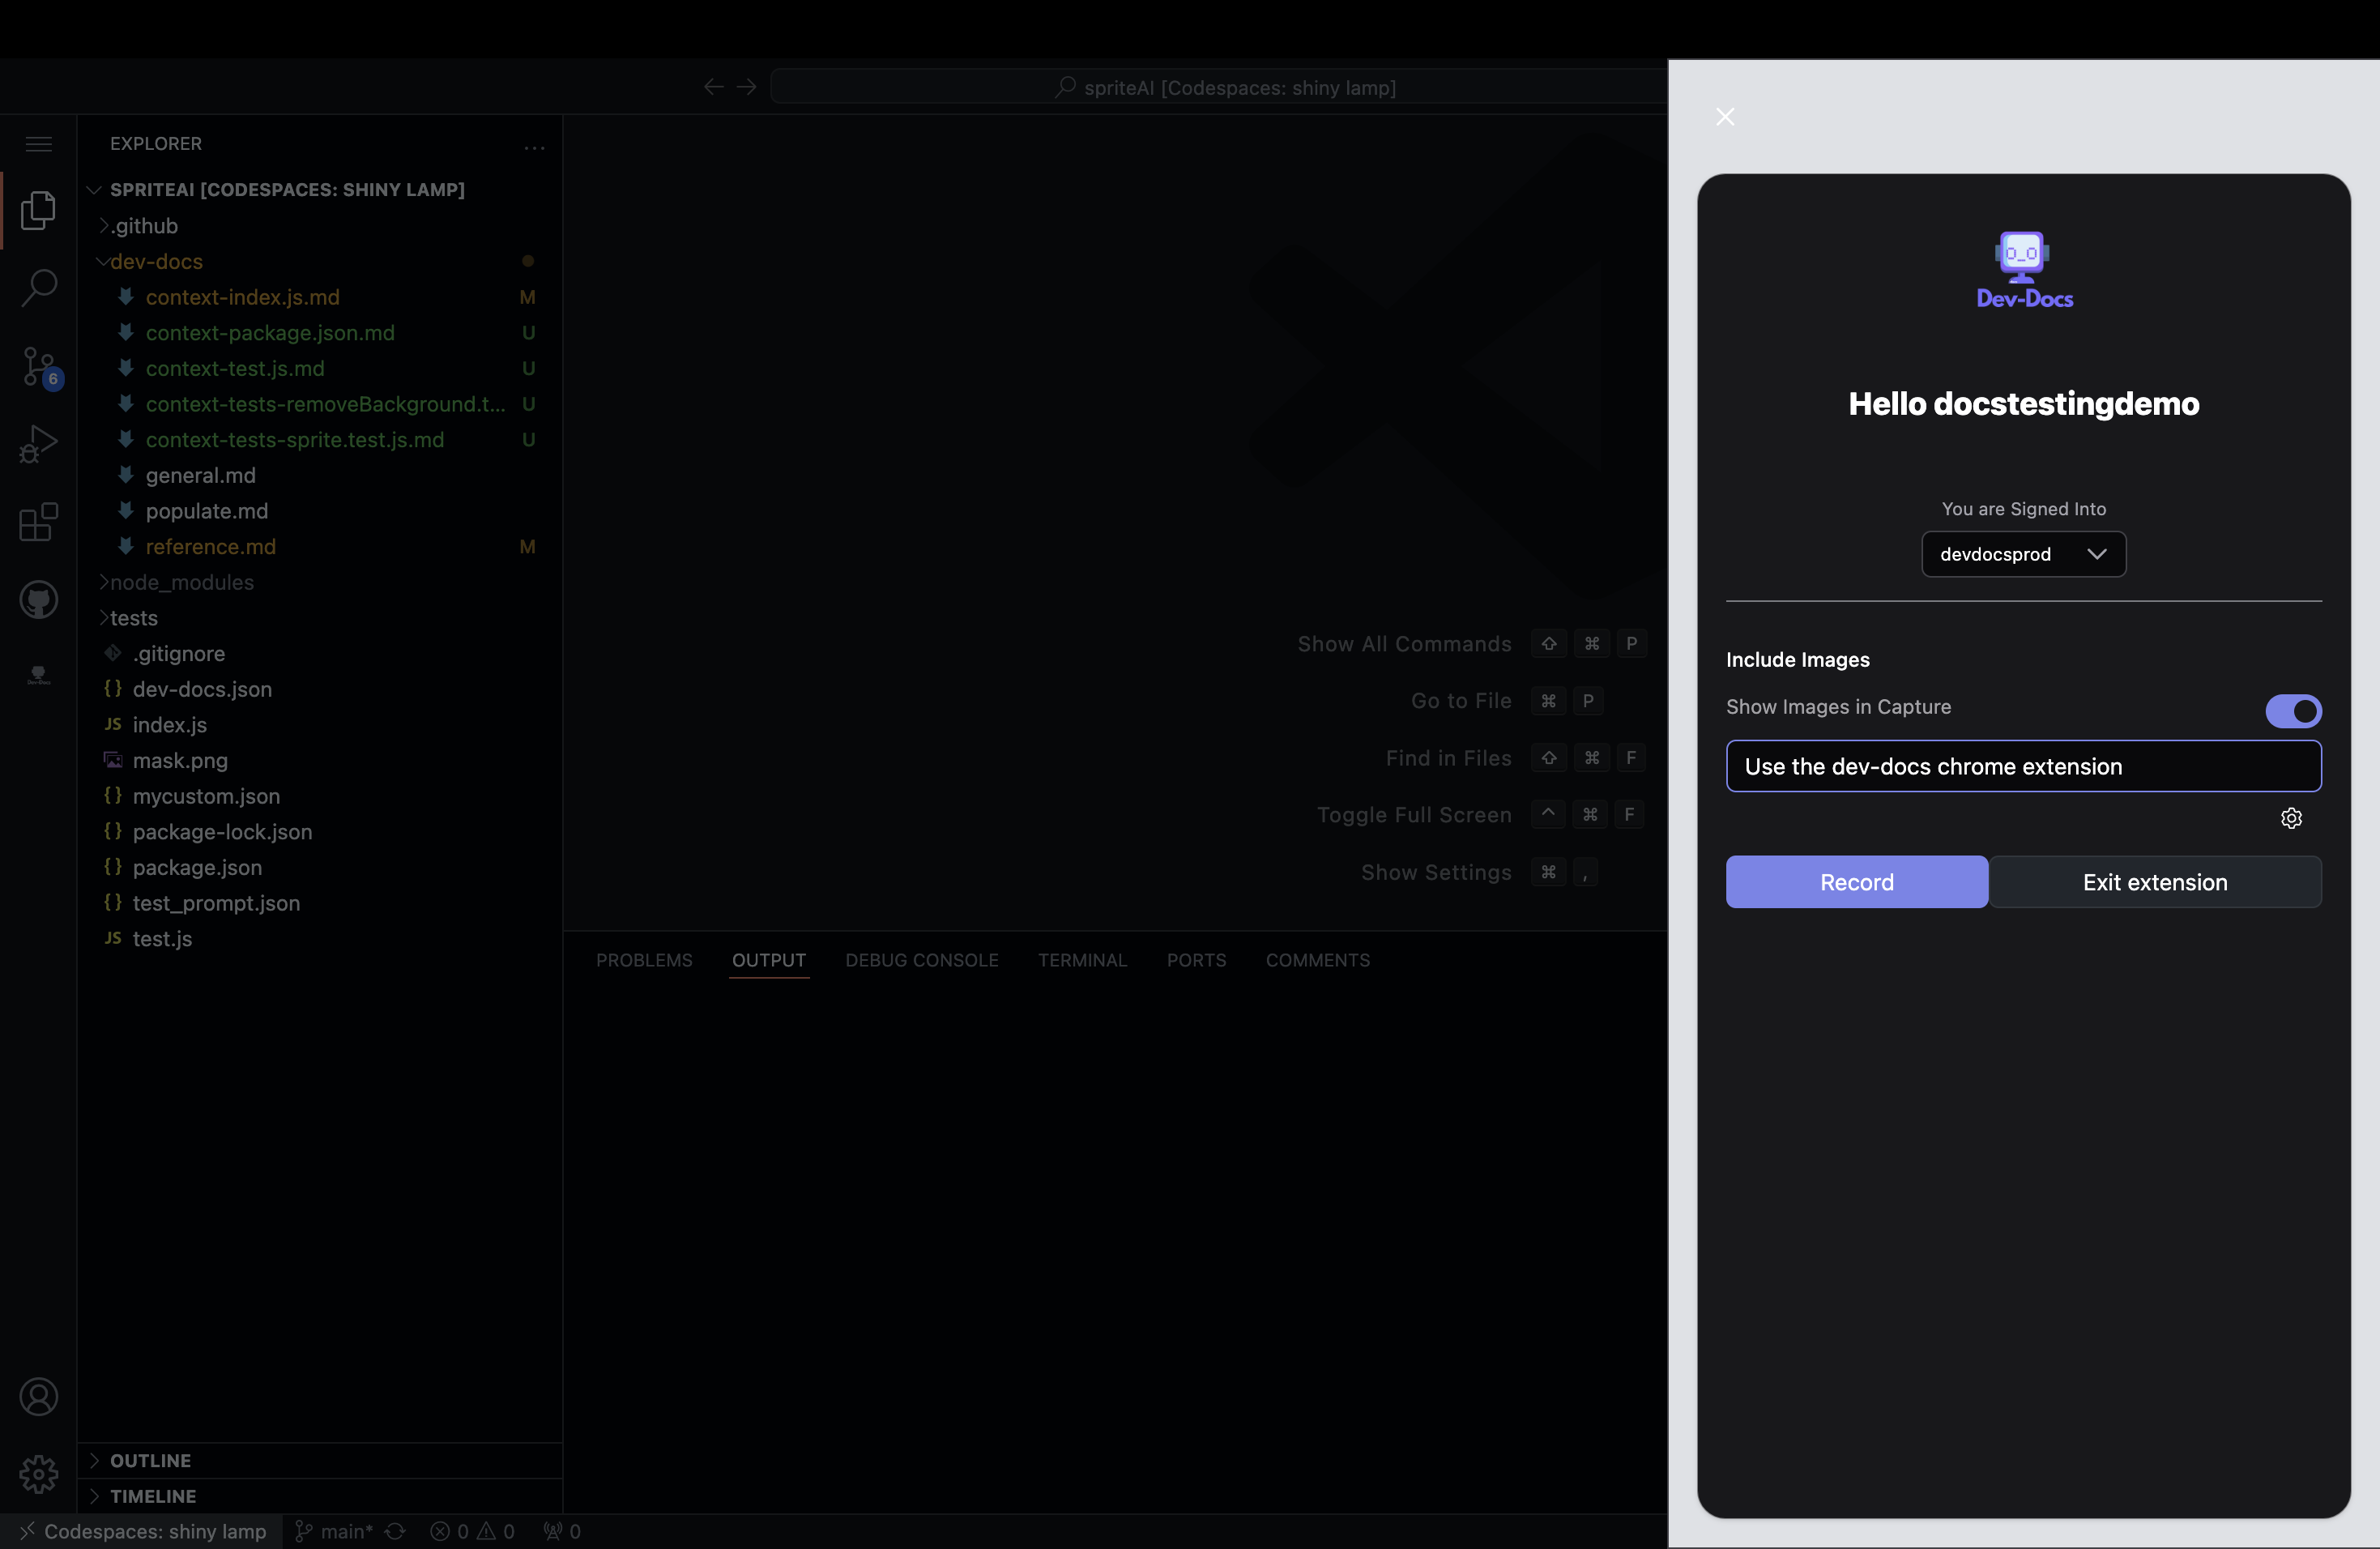Open the Extensions view
The width and height of the screenshot is (2380, 1549).
(38, 523)
